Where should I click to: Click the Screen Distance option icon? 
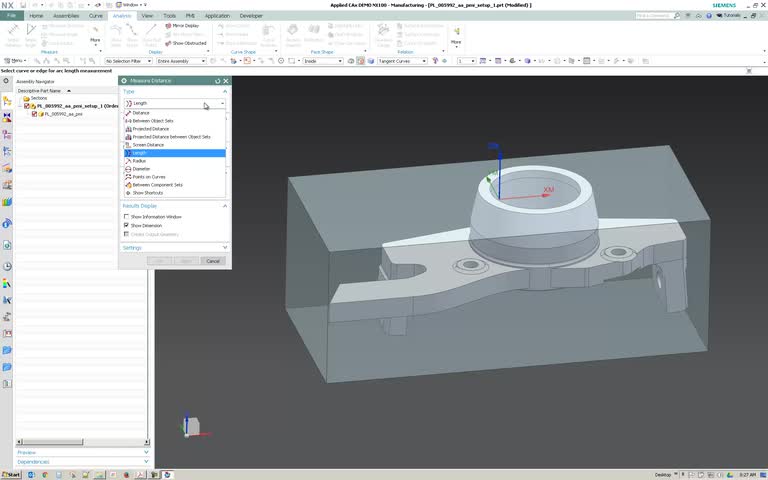click(128, 145)
